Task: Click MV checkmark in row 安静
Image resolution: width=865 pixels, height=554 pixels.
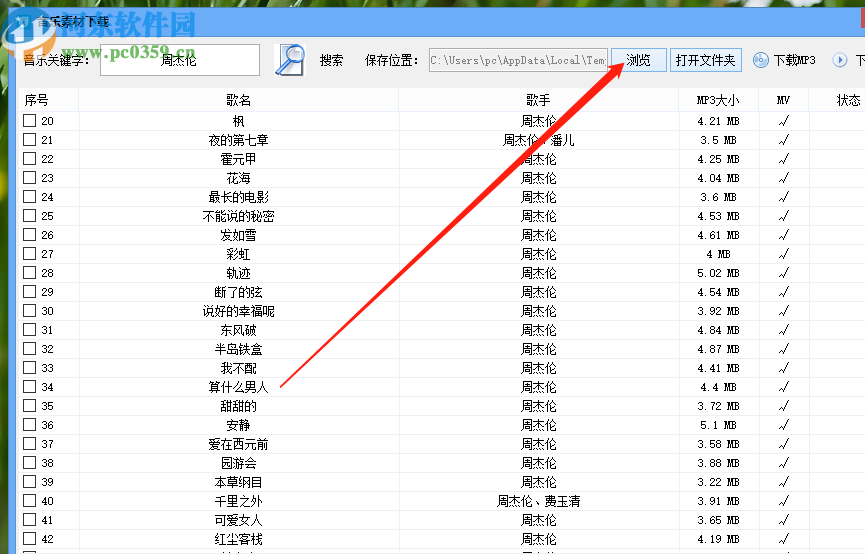Action: point(784,425)
